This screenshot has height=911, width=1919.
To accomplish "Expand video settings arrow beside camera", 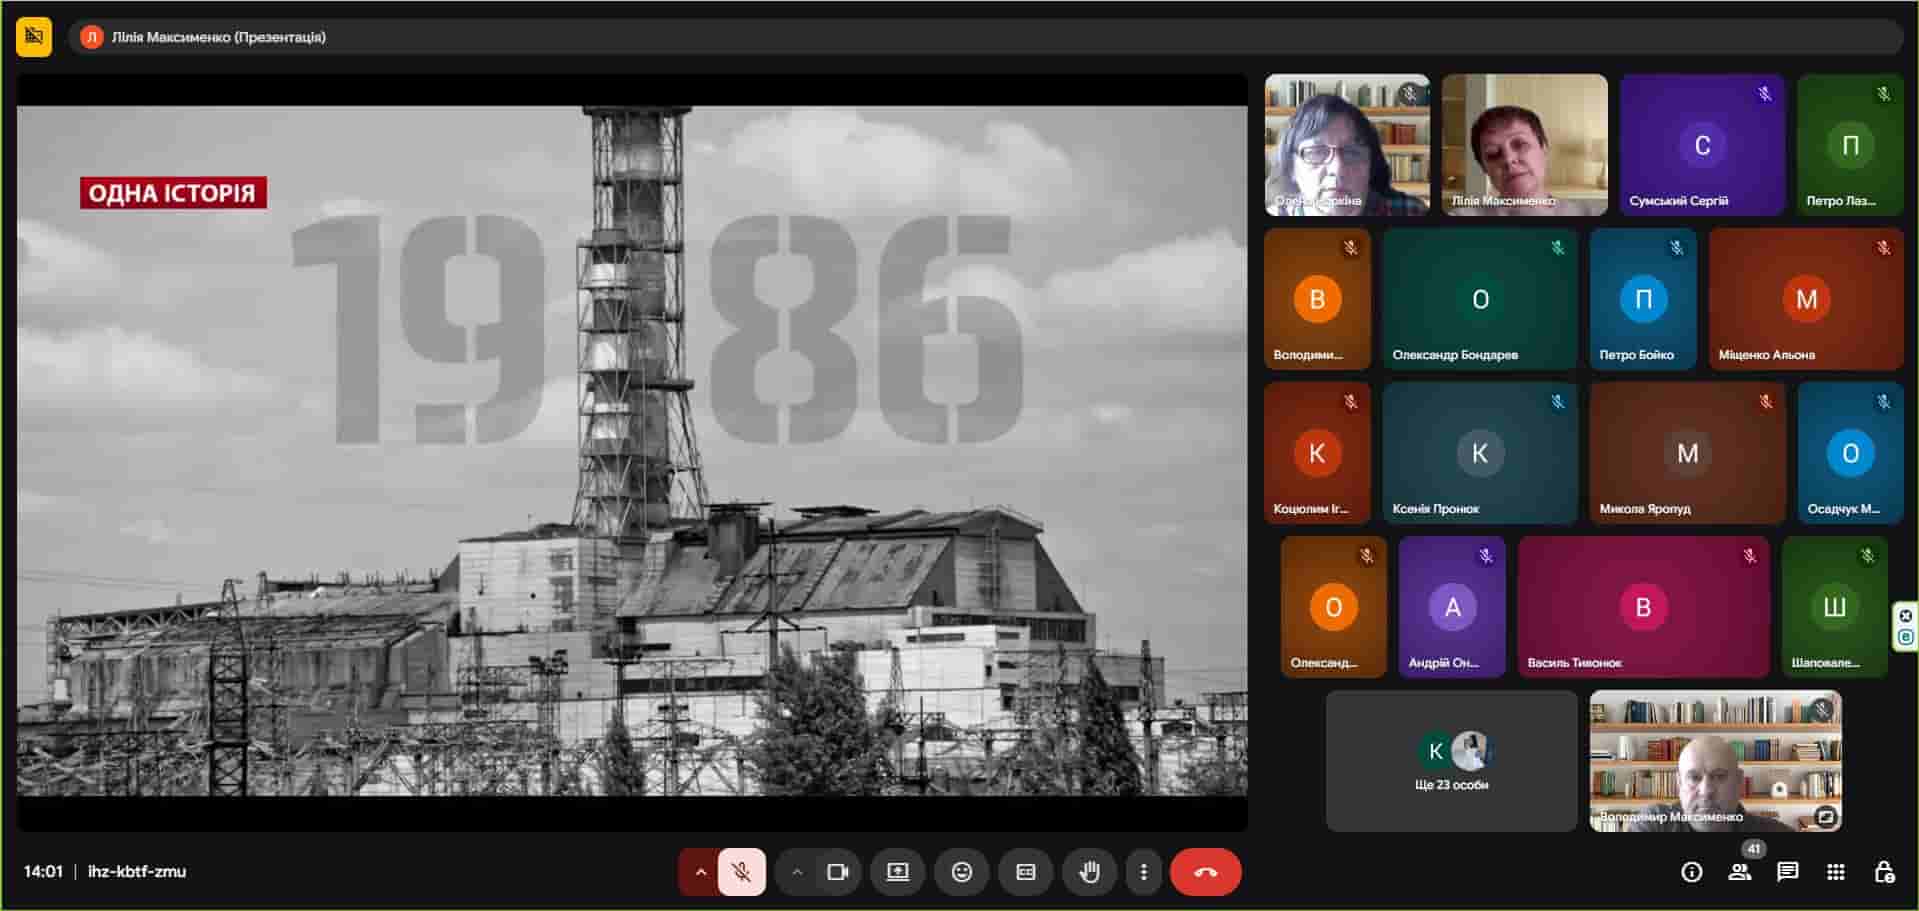I will coord(796,872).
